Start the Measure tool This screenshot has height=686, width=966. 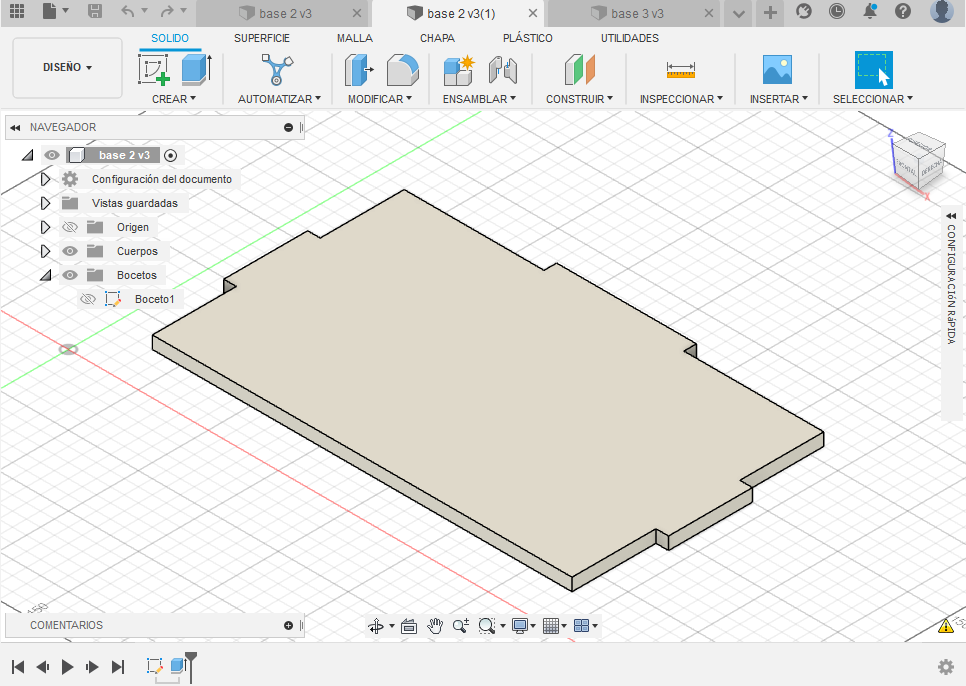681,70
